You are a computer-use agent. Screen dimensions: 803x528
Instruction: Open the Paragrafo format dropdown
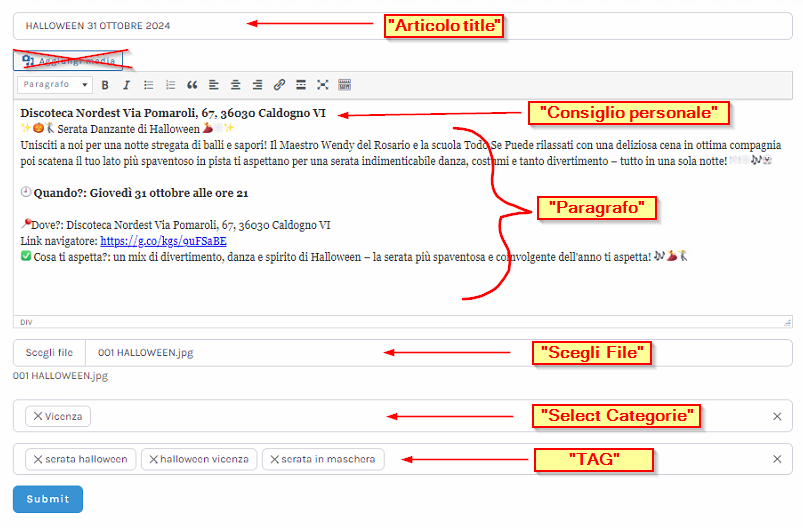(x=55, y=85)
